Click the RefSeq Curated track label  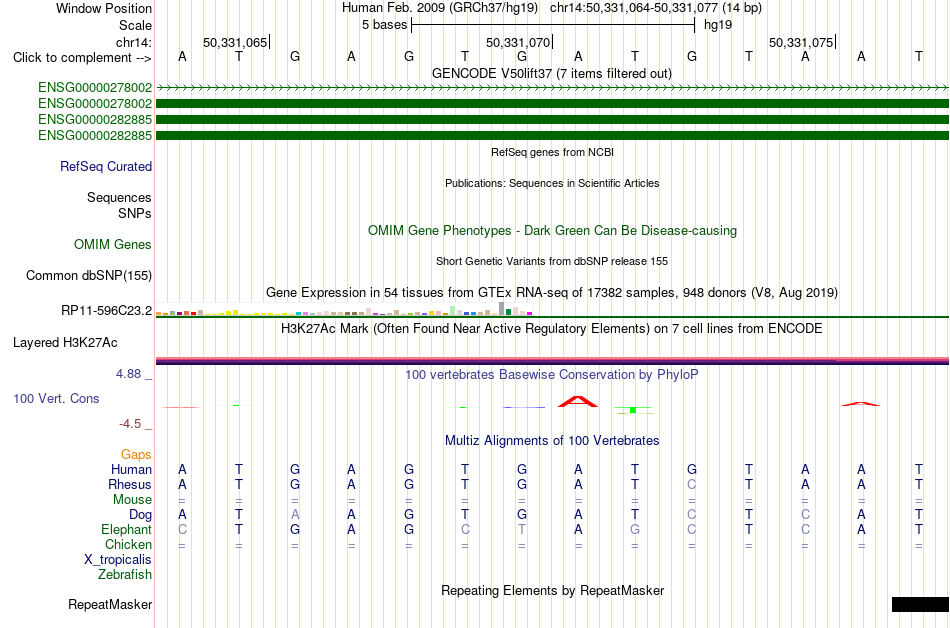coord(106,167)
